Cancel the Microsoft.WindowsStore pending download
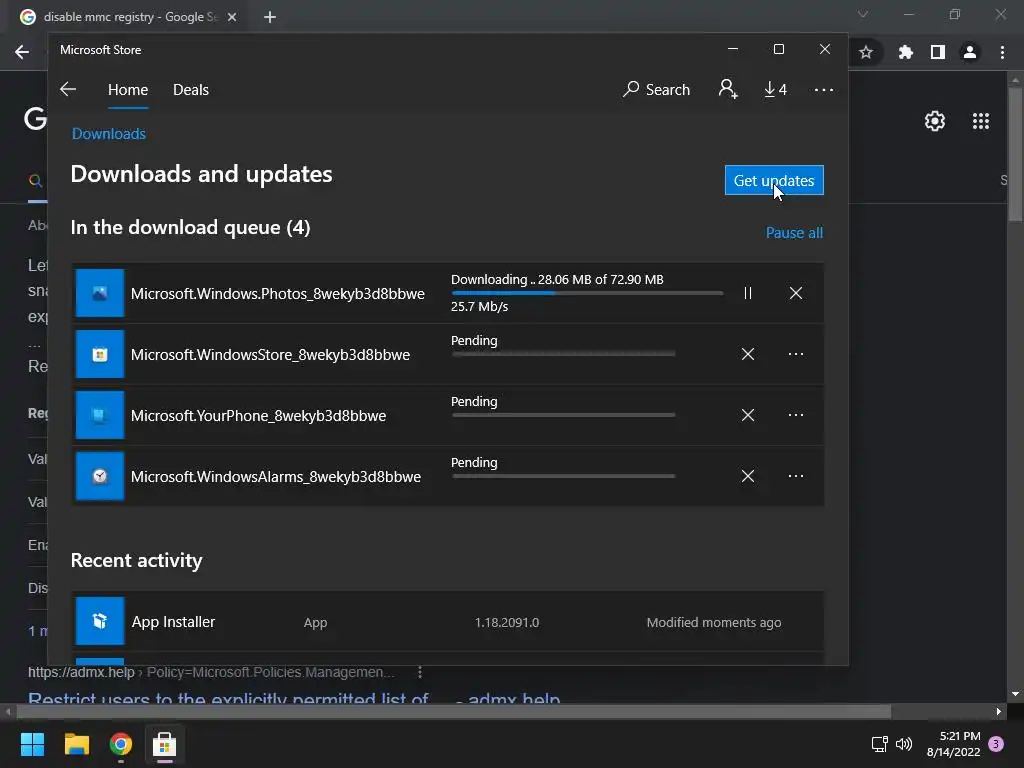Image resolution: width=1024 pixels, height=768 pixels. (748, 354)
